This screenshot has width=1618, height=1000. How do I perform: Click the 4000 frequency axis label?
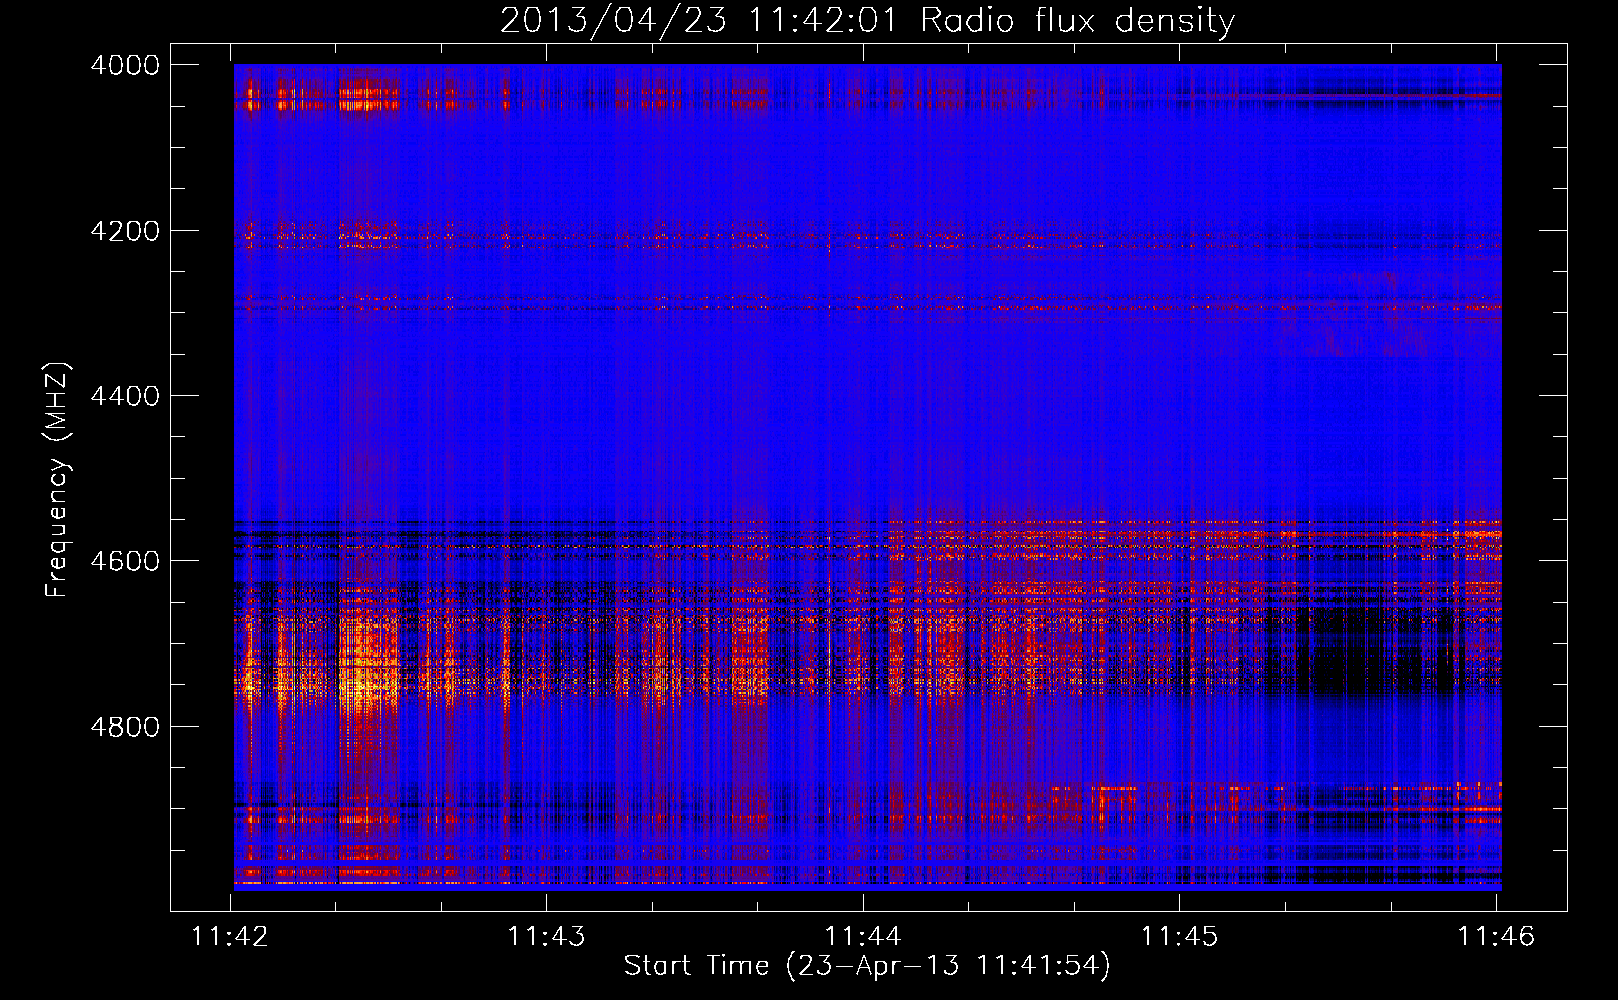pyautogui.click(x=125, y=65)
